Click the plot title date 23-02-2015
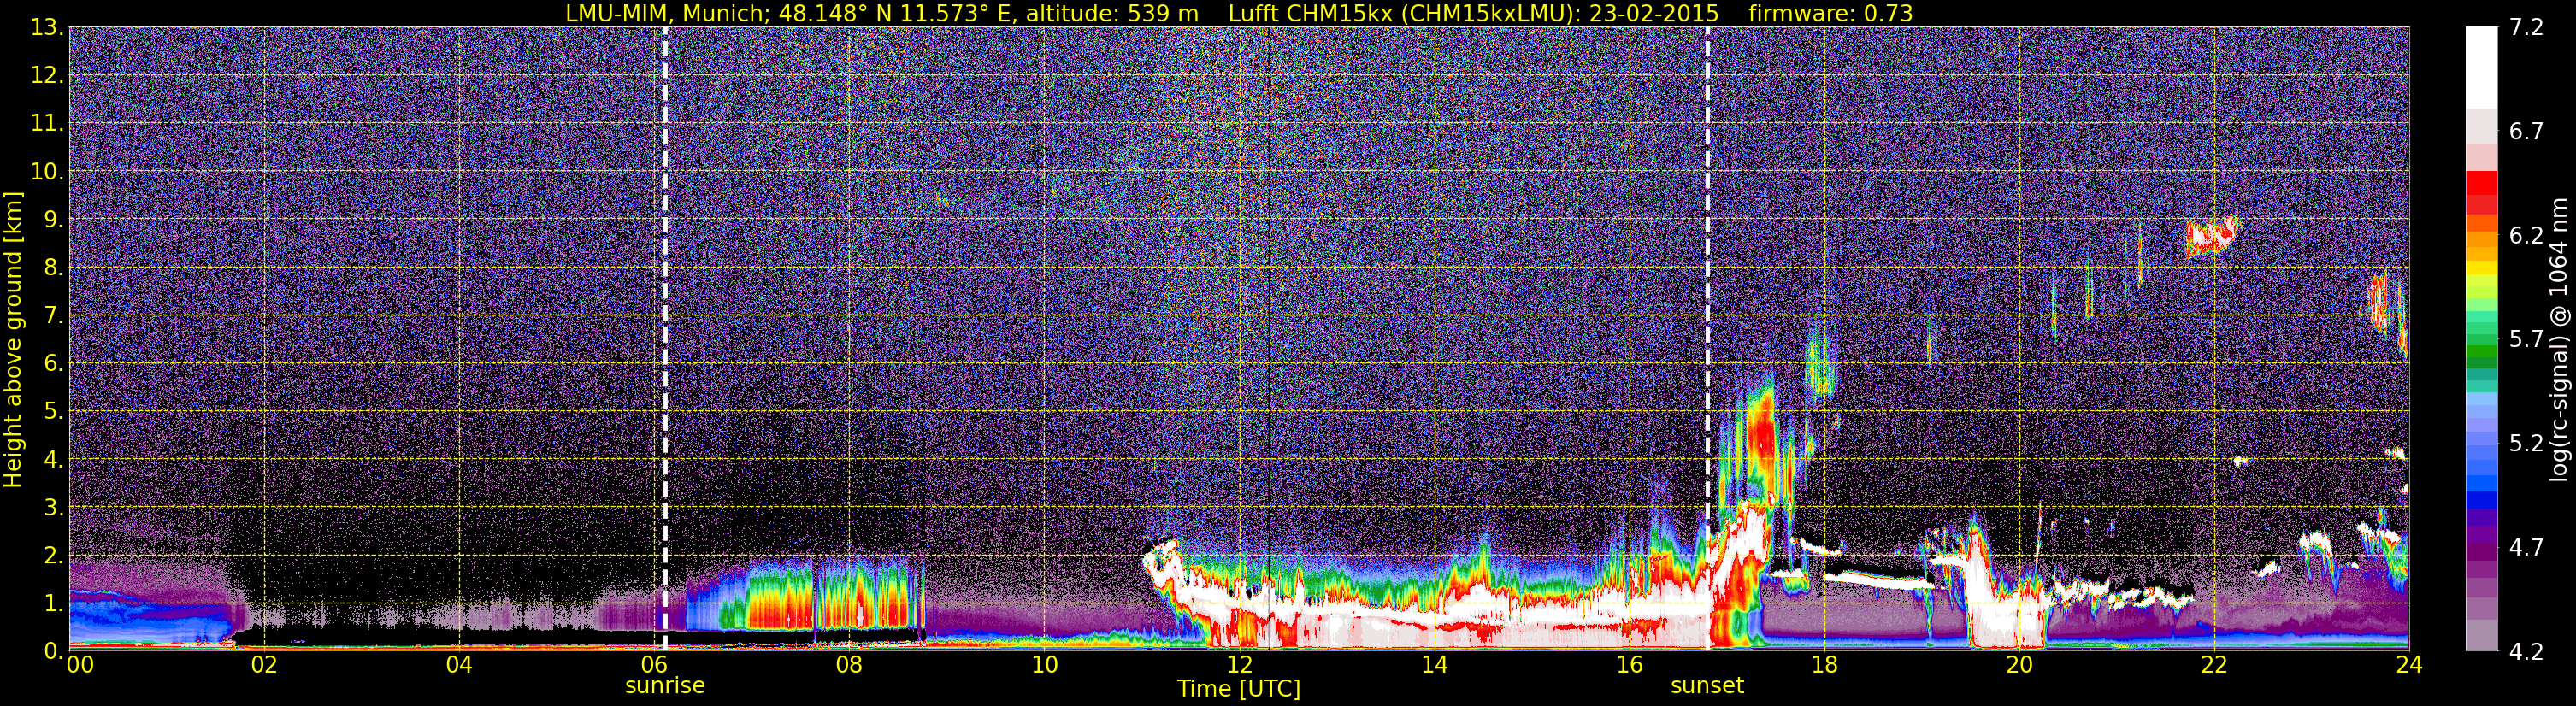This screenshot has height=706, width=2576. [x=1654, y=13]
